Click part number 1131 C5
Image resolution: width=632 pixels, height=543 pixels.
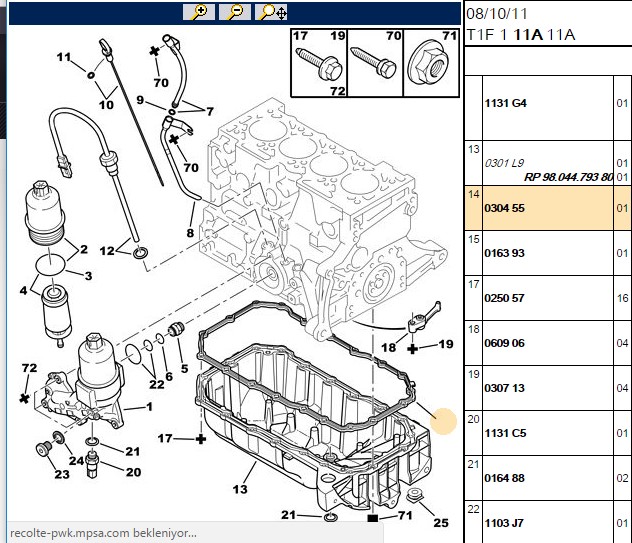tap(505, 433)
